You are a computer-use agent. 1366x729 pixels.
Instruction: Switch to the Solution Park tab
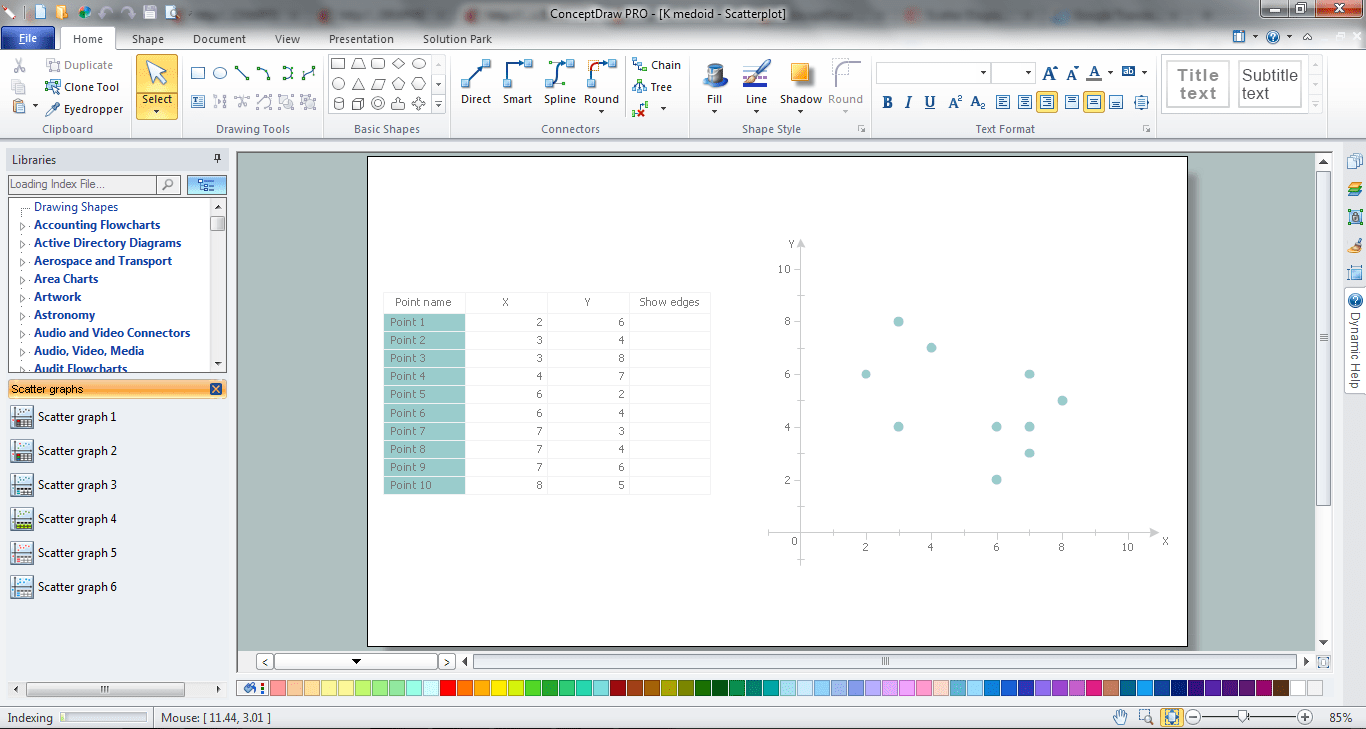pyautogui.click(x=457, y=39)
